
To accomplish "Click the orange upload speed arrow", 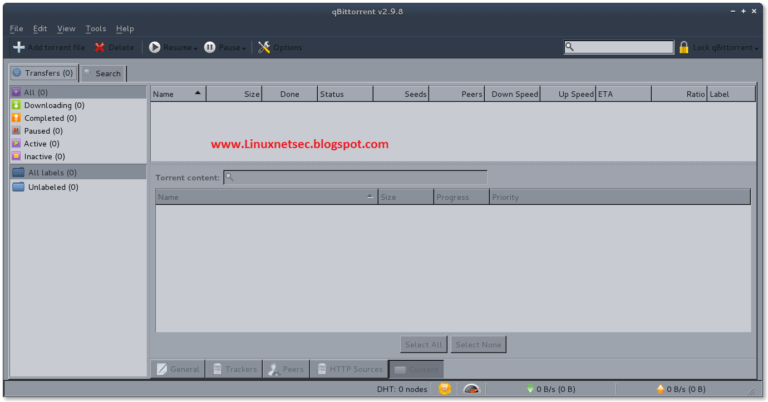I will pyautogui.click(x=660, y=389).
